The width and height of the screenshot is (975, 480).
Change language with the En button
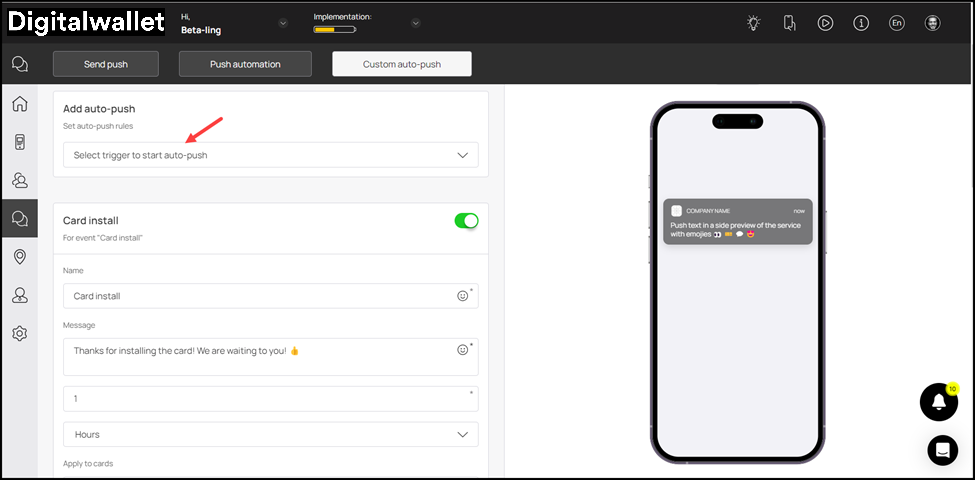[896, 23]
